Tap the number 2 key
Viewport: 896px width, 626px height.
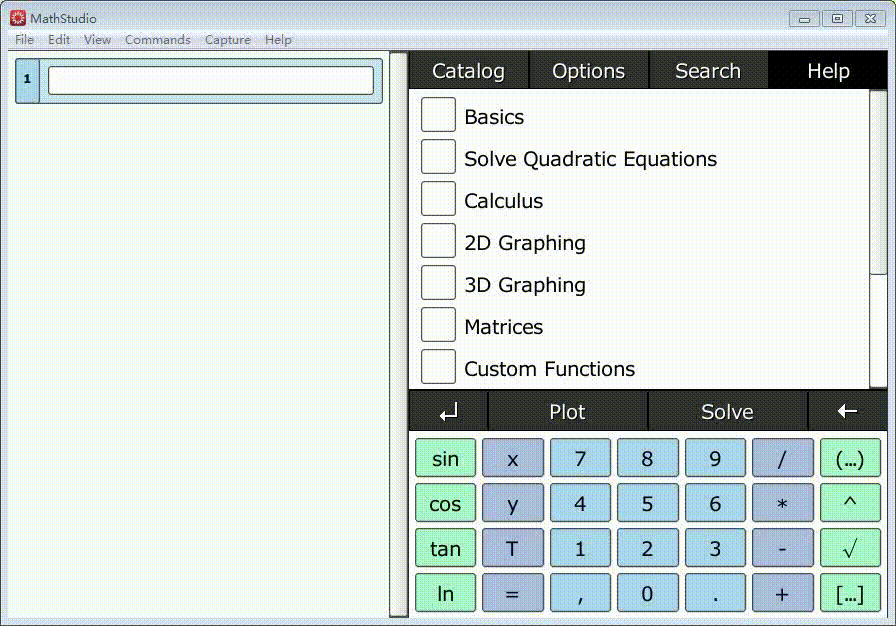(x=647, y=548)
